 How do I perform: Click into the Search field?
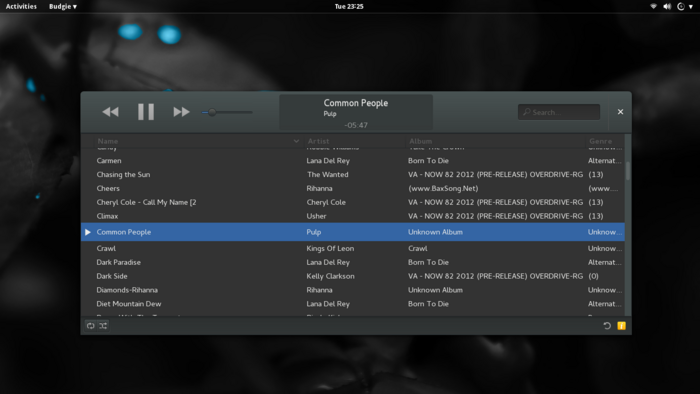point(559,112)
